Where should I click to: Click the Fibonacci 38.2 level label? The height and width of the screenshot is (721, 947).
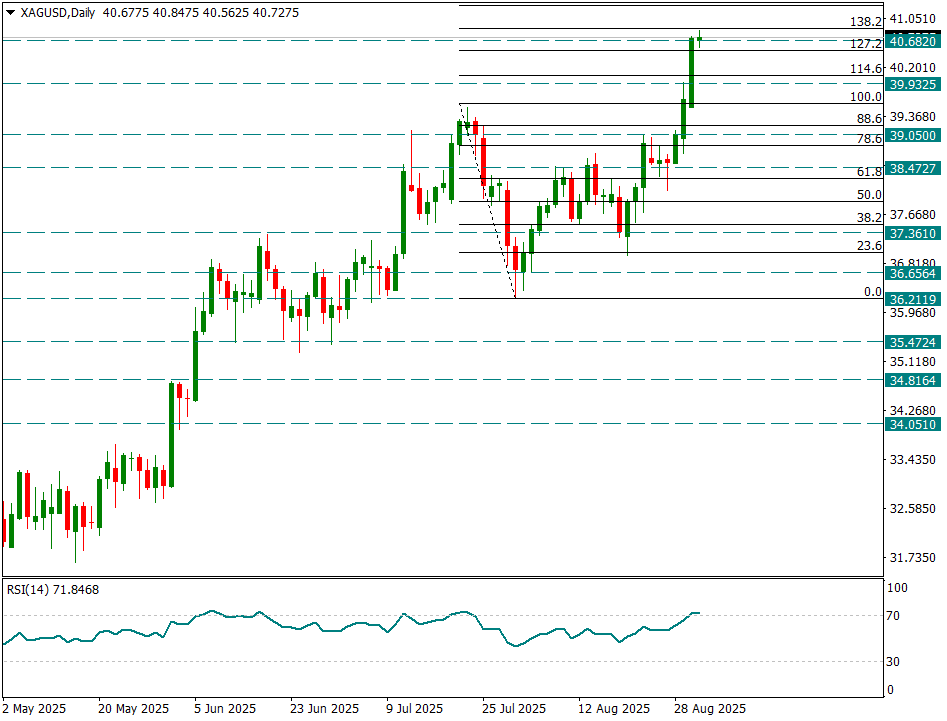[x=869, y=218]
